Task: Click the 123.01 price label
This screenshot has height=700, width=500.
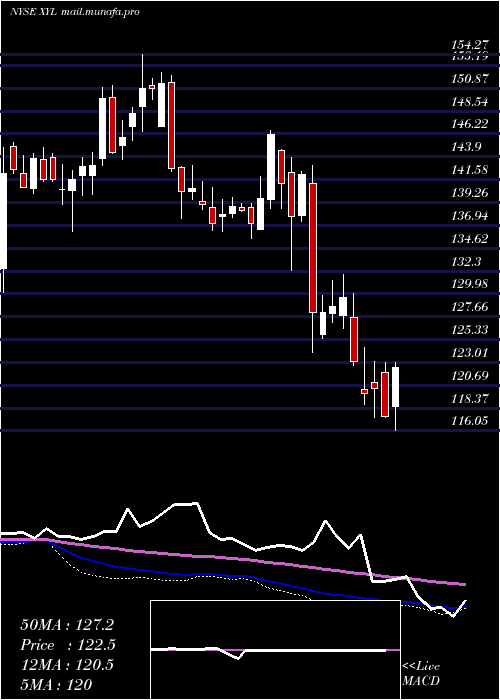Action: tap(469, 354)
